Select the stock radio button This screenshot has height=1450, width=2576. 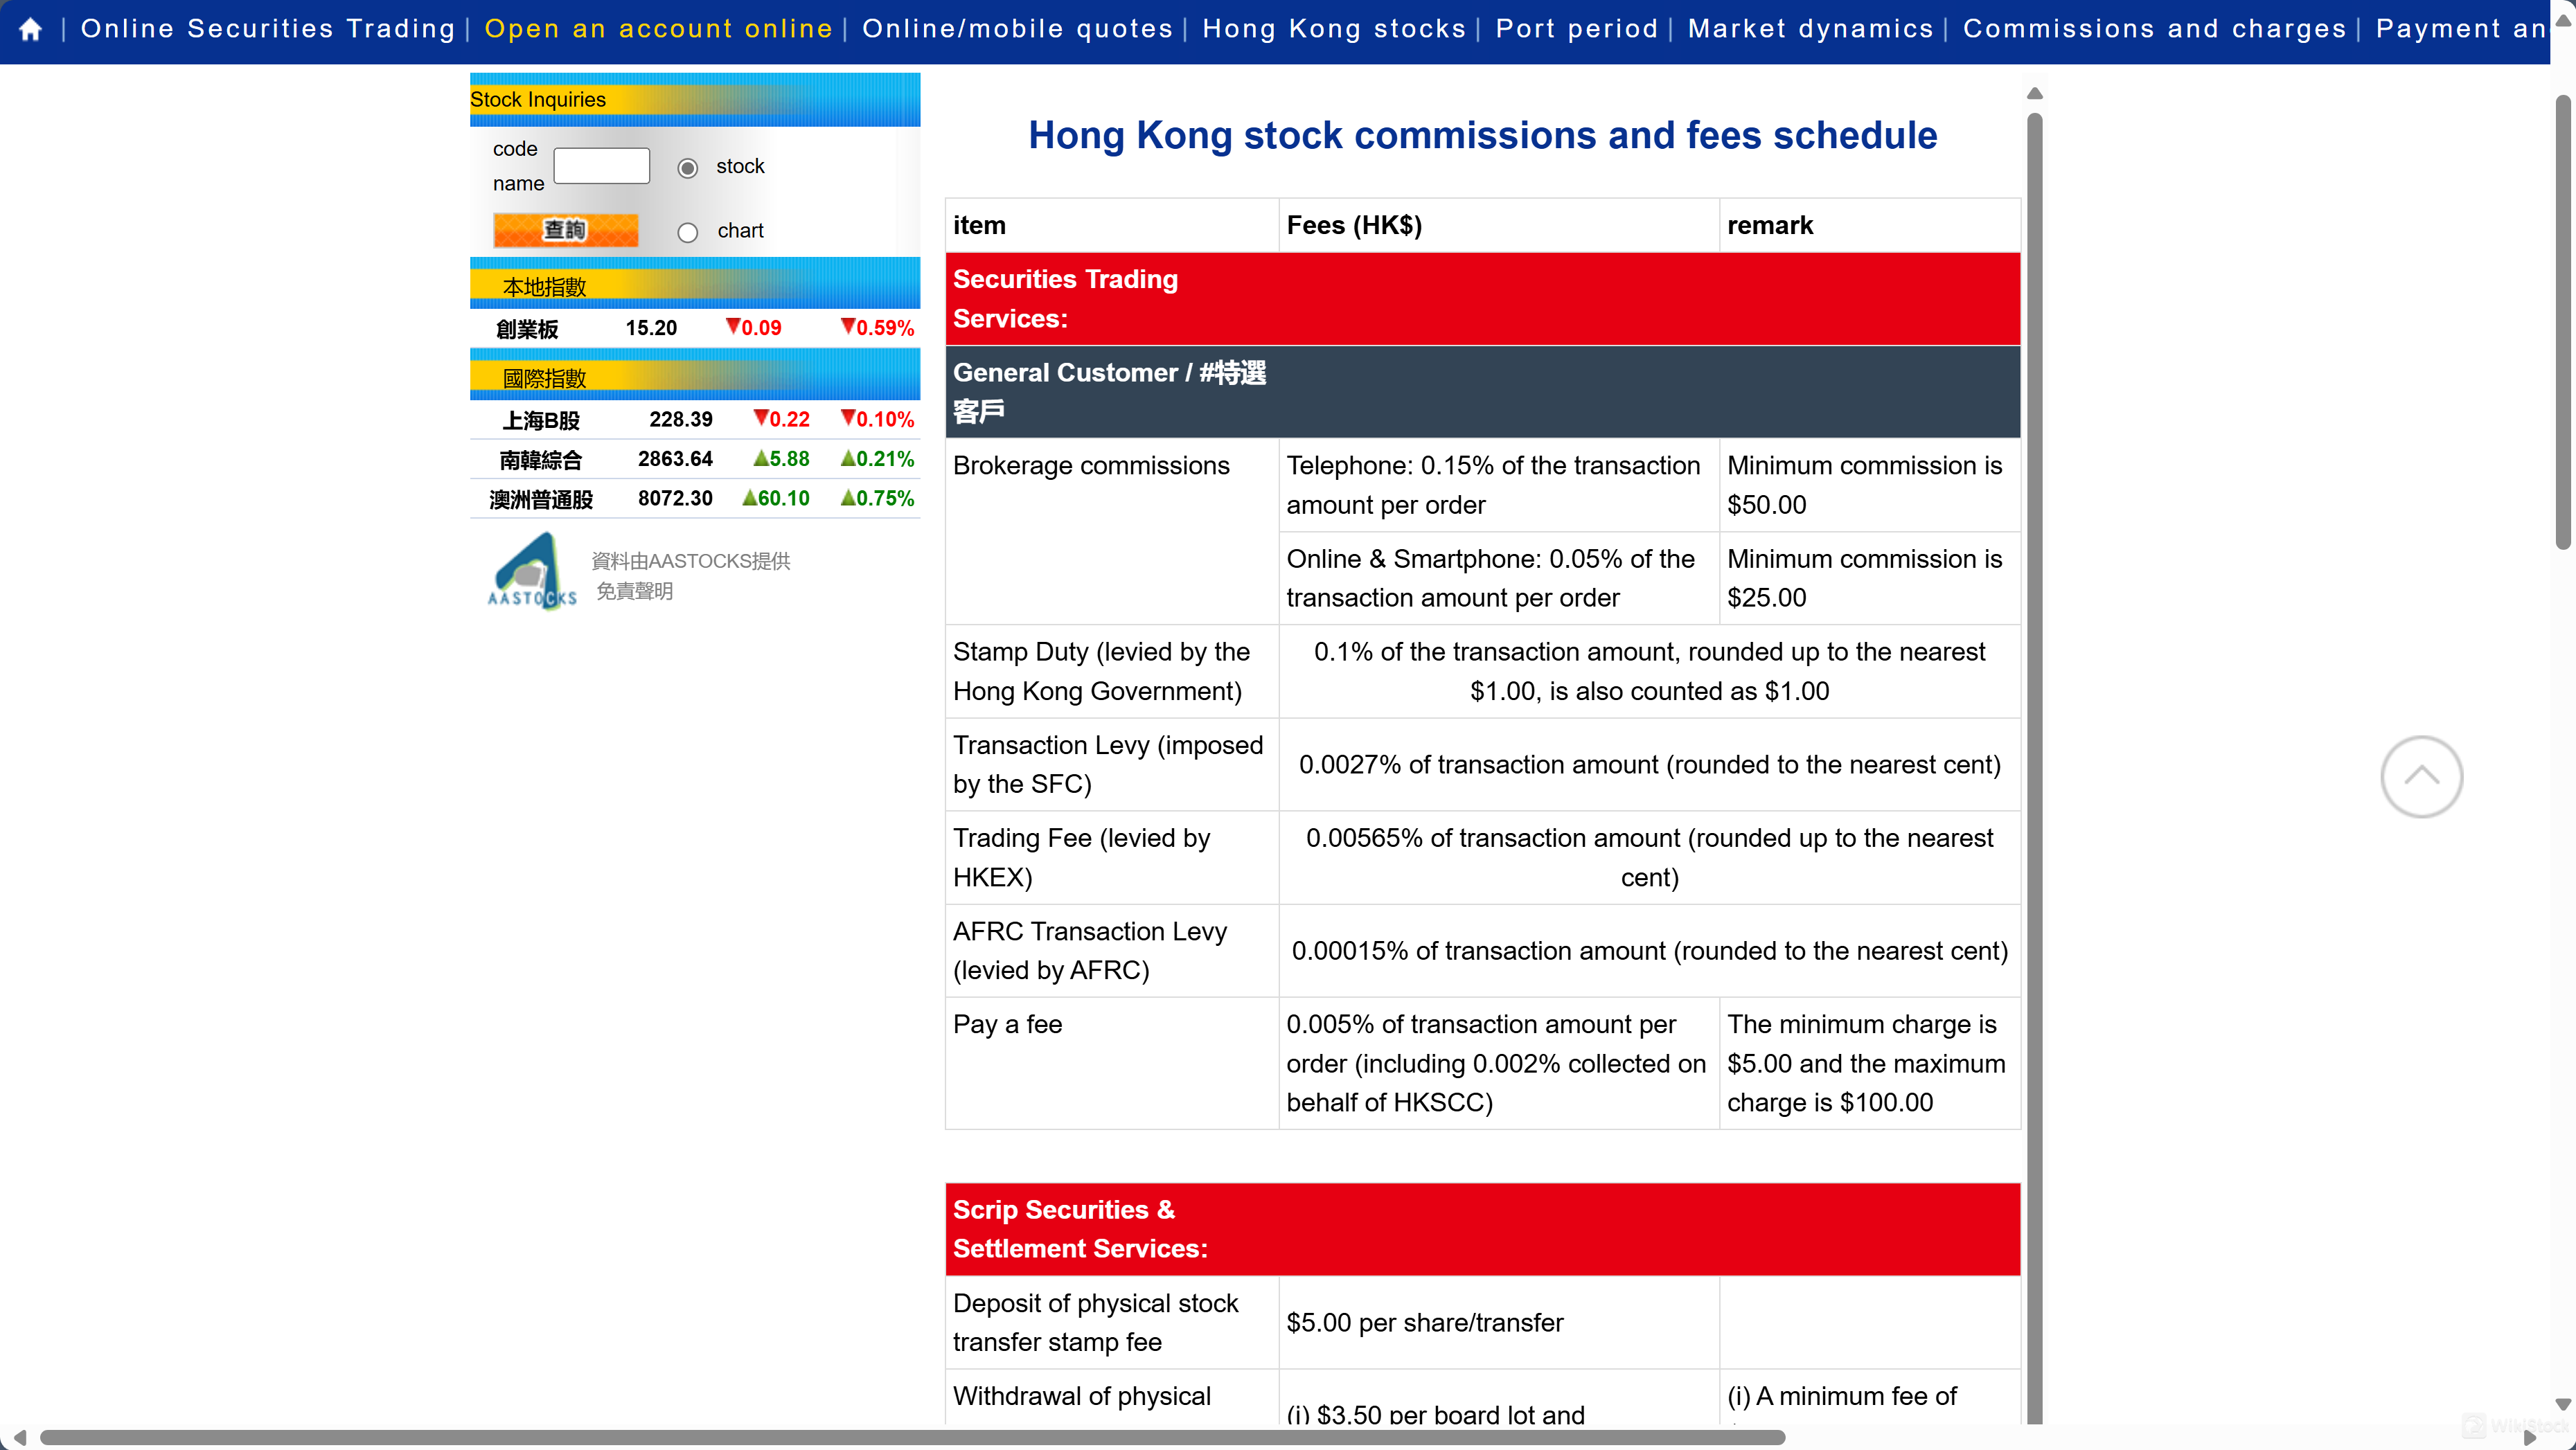coord(687,168)
